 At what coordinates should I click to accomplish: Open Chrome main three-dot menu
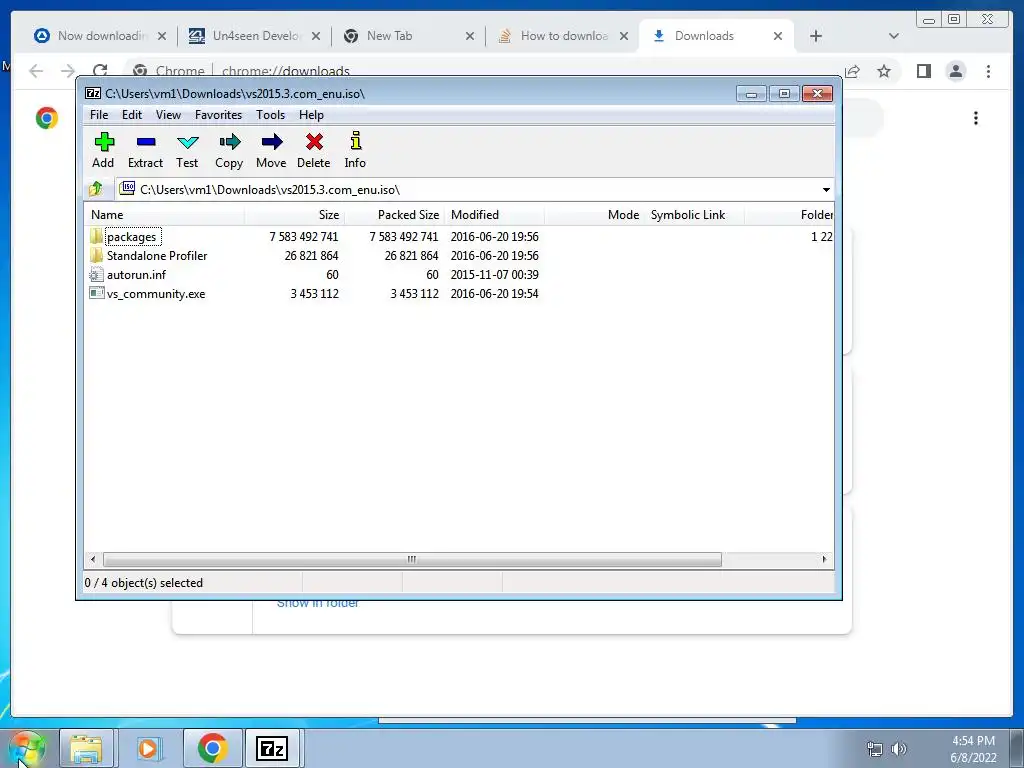point(988,71)
